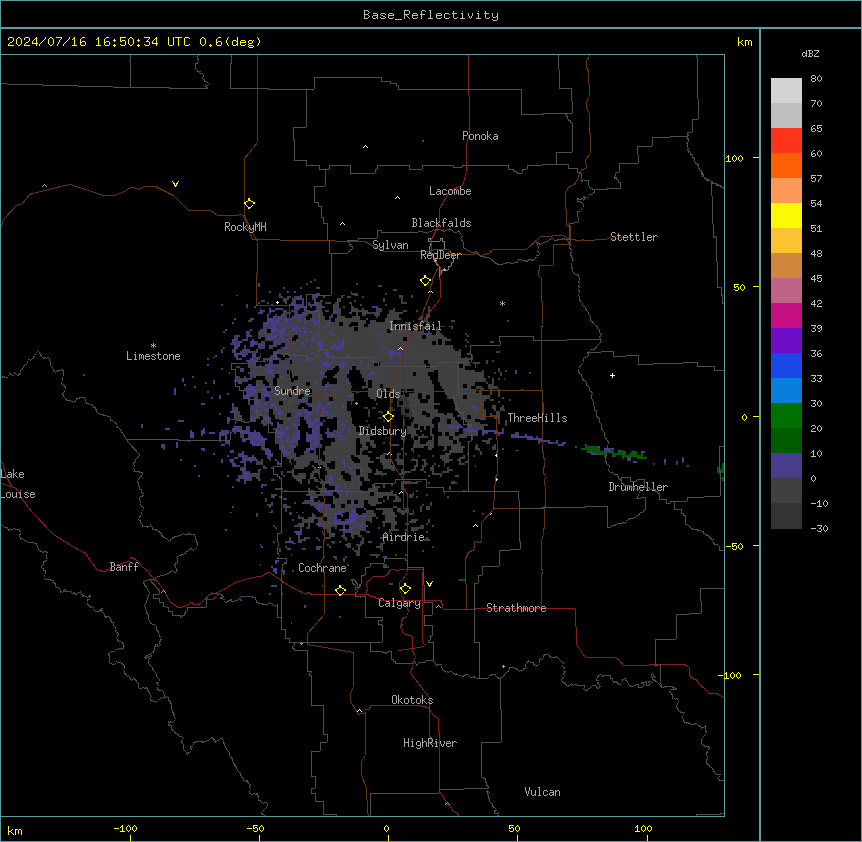Viewport: 862px width, 842px height.
Task: Click the Didsbury town label
Action: click(382, 431)
